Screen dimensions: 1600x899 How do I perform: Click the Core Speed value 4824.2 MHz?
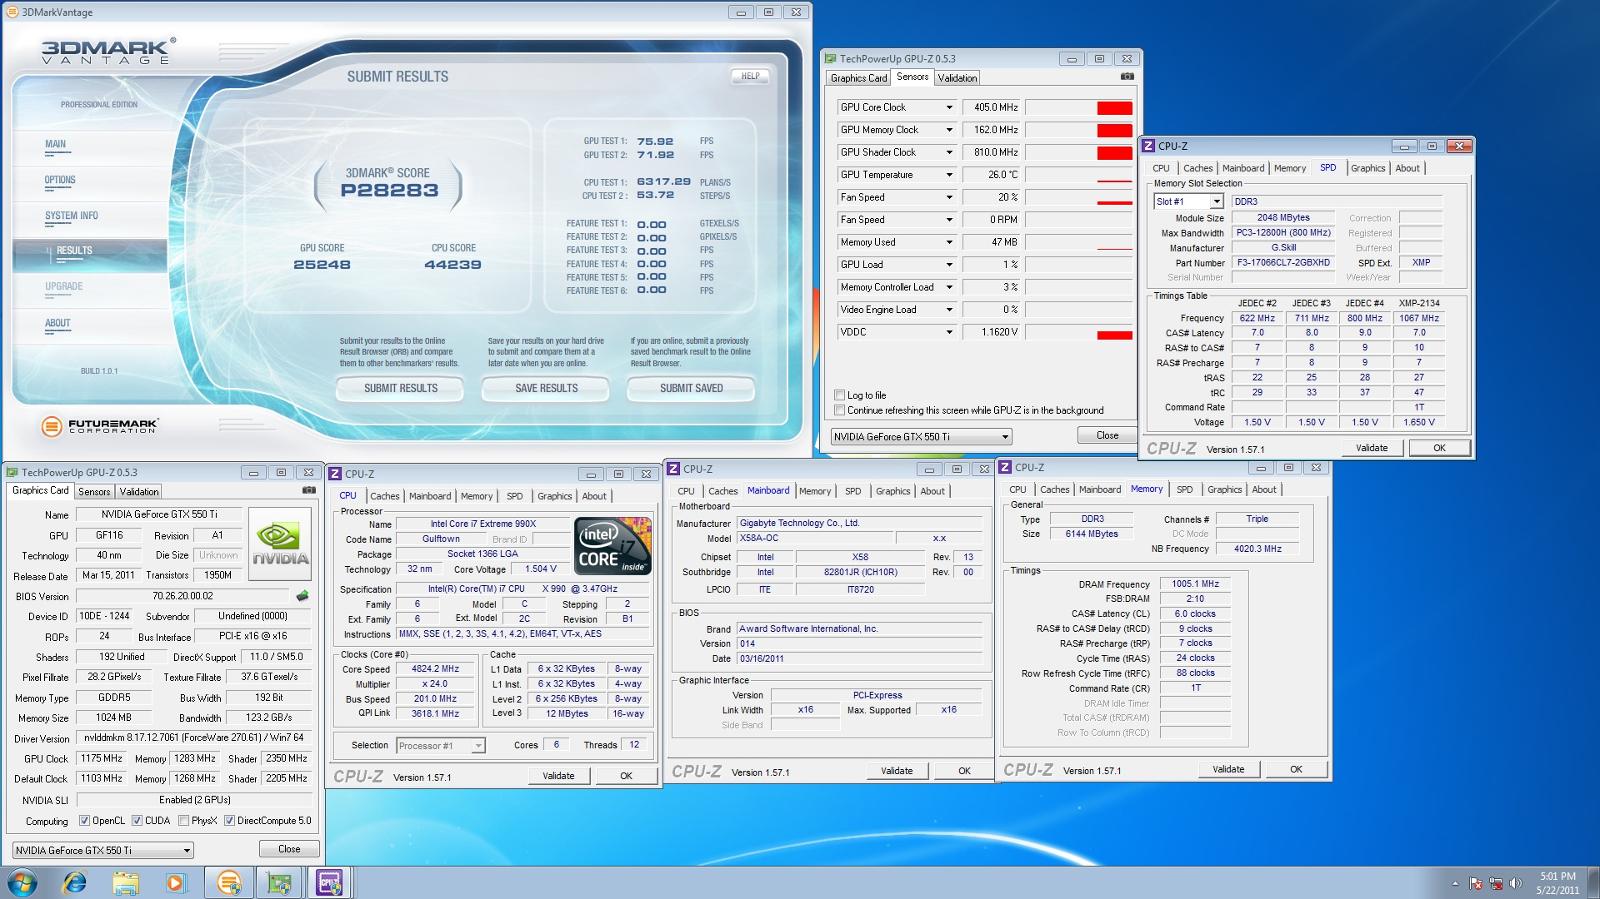[435, 669]
